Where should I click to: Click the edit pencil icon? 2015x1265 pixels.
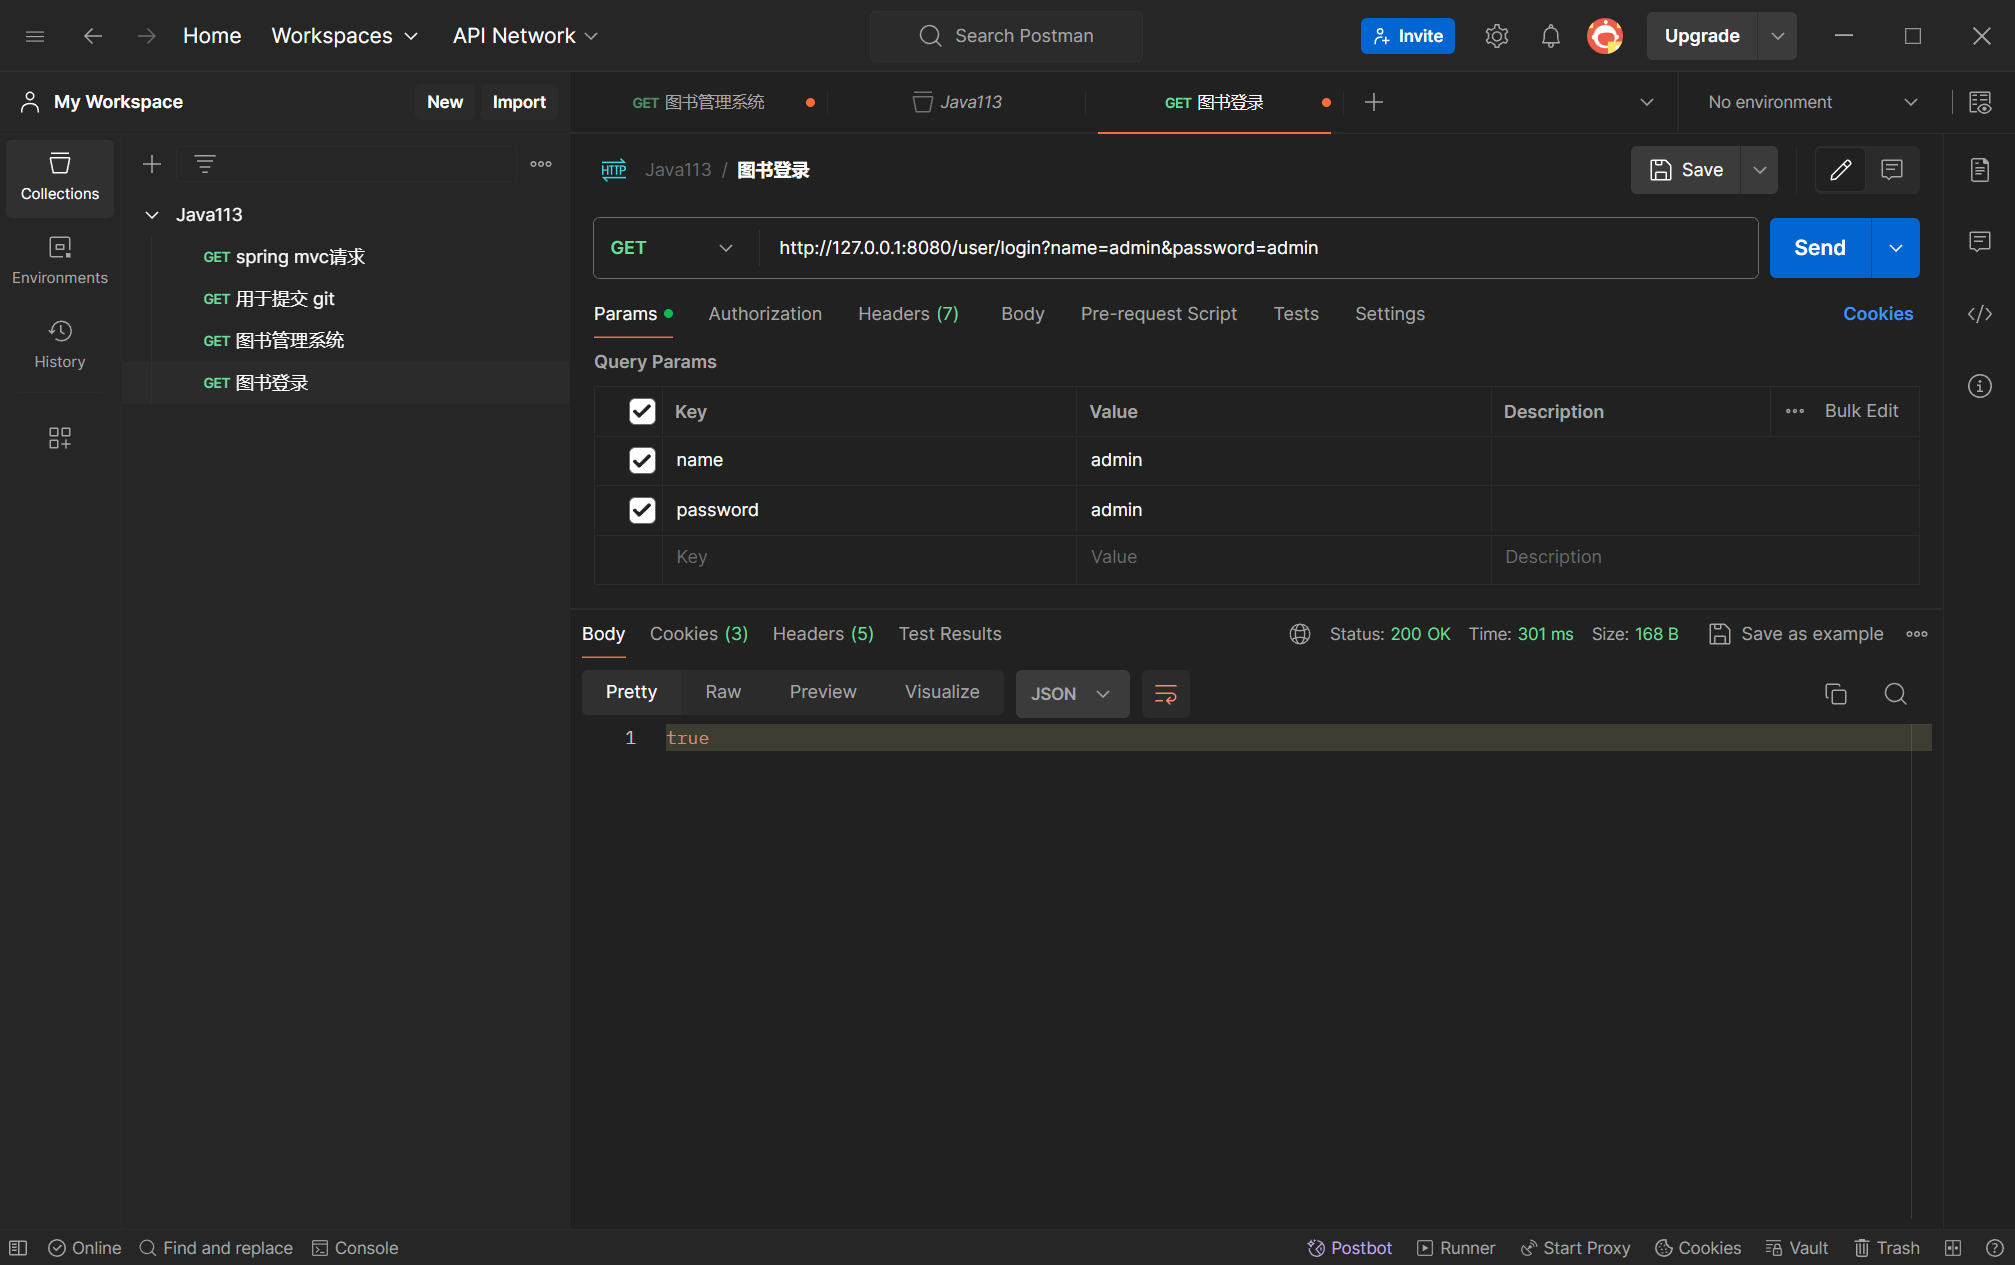tap(1841, 170)
